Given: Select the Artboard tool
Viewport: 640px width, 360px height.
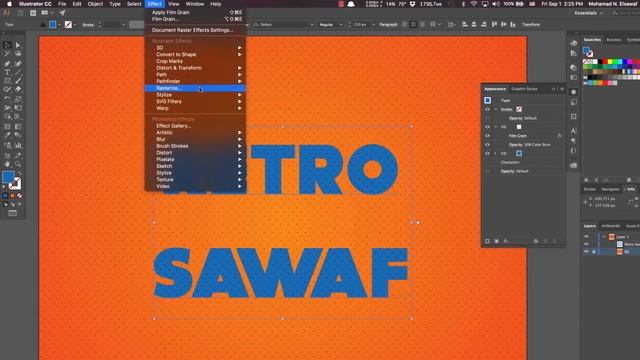Looking at the screenshot, I should [7, 156].
